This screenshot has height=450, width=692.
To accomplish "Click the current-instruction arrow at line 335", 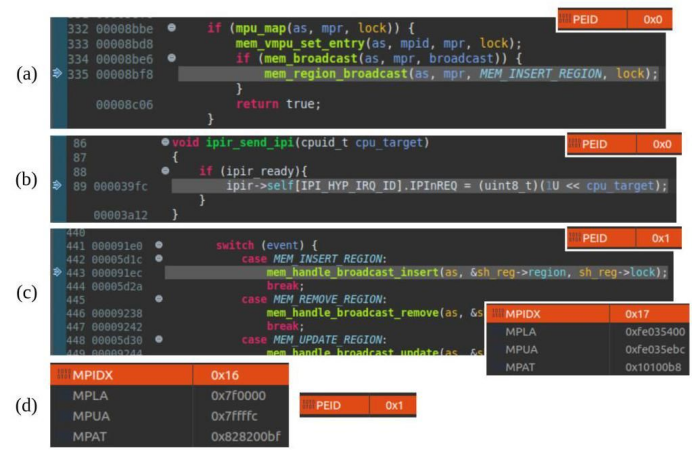I will coord(57,73).
